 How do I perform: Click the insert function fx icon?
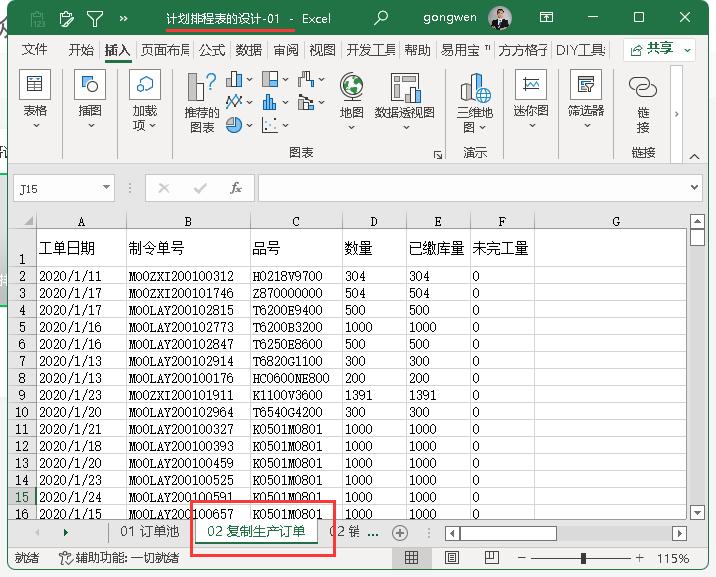[x=235, y=188]
